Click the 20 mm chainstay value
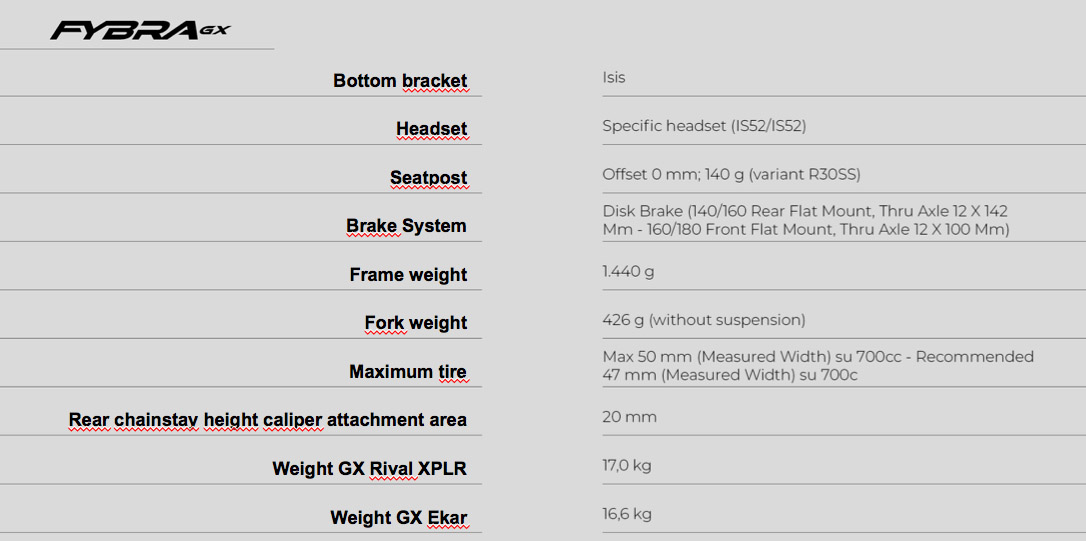1086x541 pixels. 630,417
